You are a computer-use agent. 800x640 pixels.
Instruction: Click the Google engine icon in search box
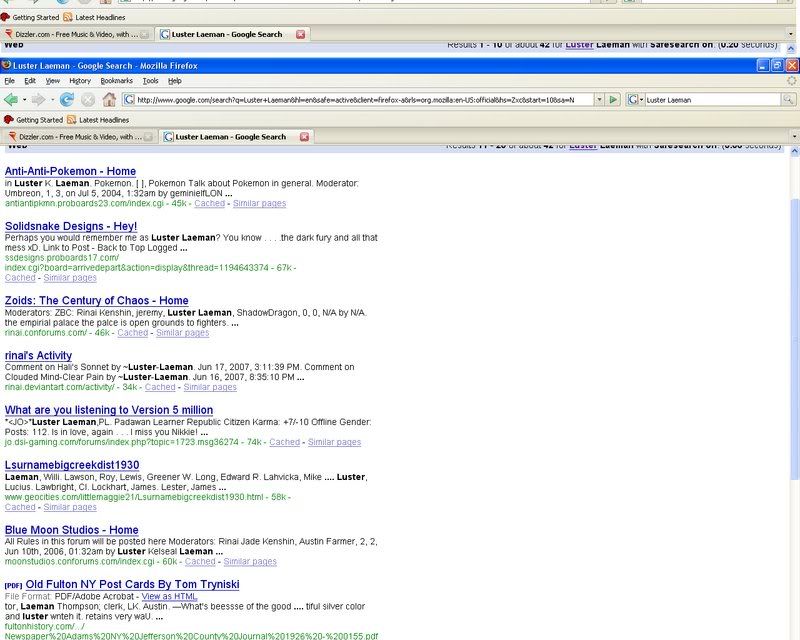[x=633, y=100]
